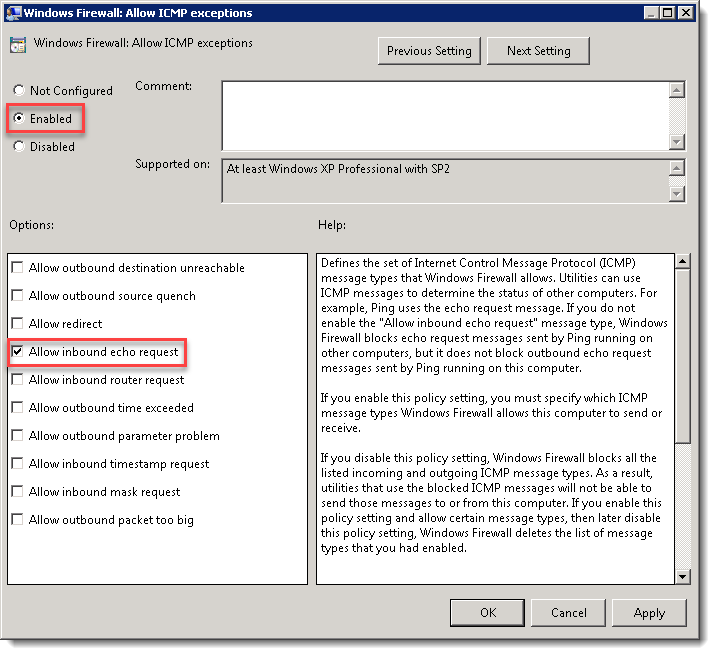Image resolution: width=715 pixels, height=655 pixels.
Task: Choose the Disabled radio option
Action: click(19, 147)
